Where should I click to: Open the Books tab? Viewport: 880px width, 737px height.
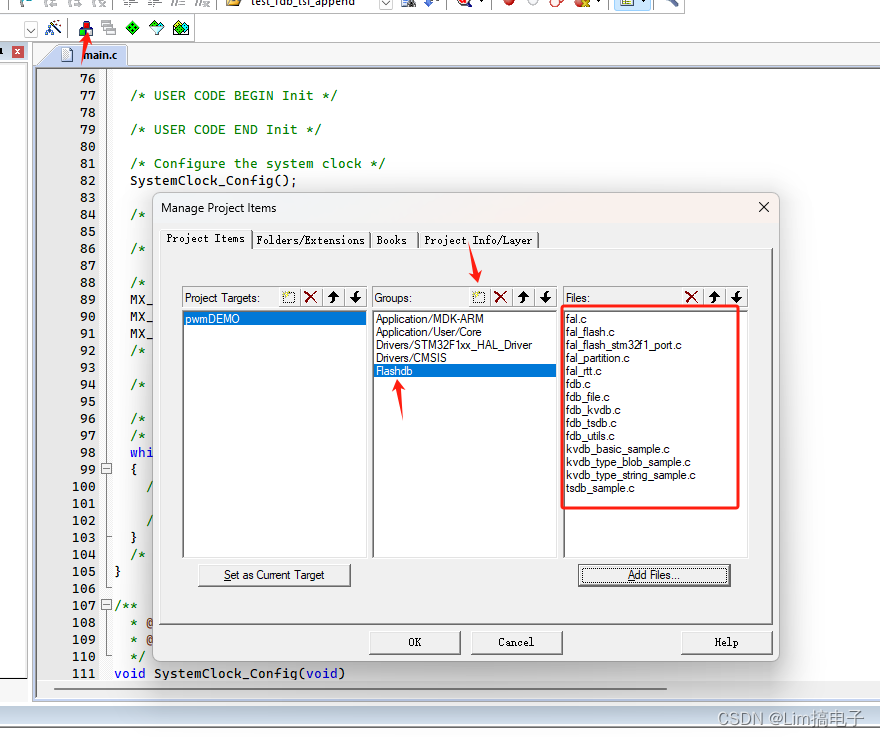[x=391, y=239]
